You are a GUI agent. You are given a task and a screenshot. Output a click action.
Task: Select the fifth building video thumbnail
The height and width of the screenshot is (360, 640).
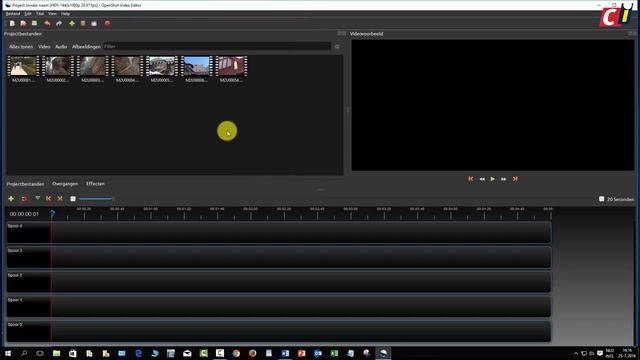click(162, 69)
